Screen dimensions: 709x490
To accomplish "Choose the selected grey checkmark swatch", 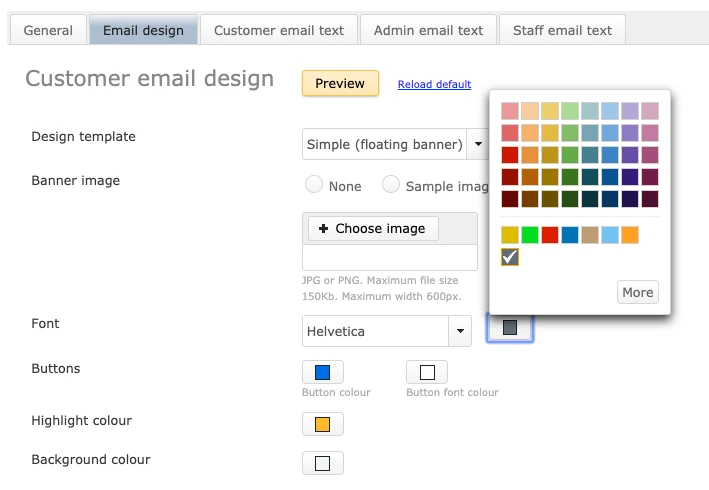I will tap(510, 258).
